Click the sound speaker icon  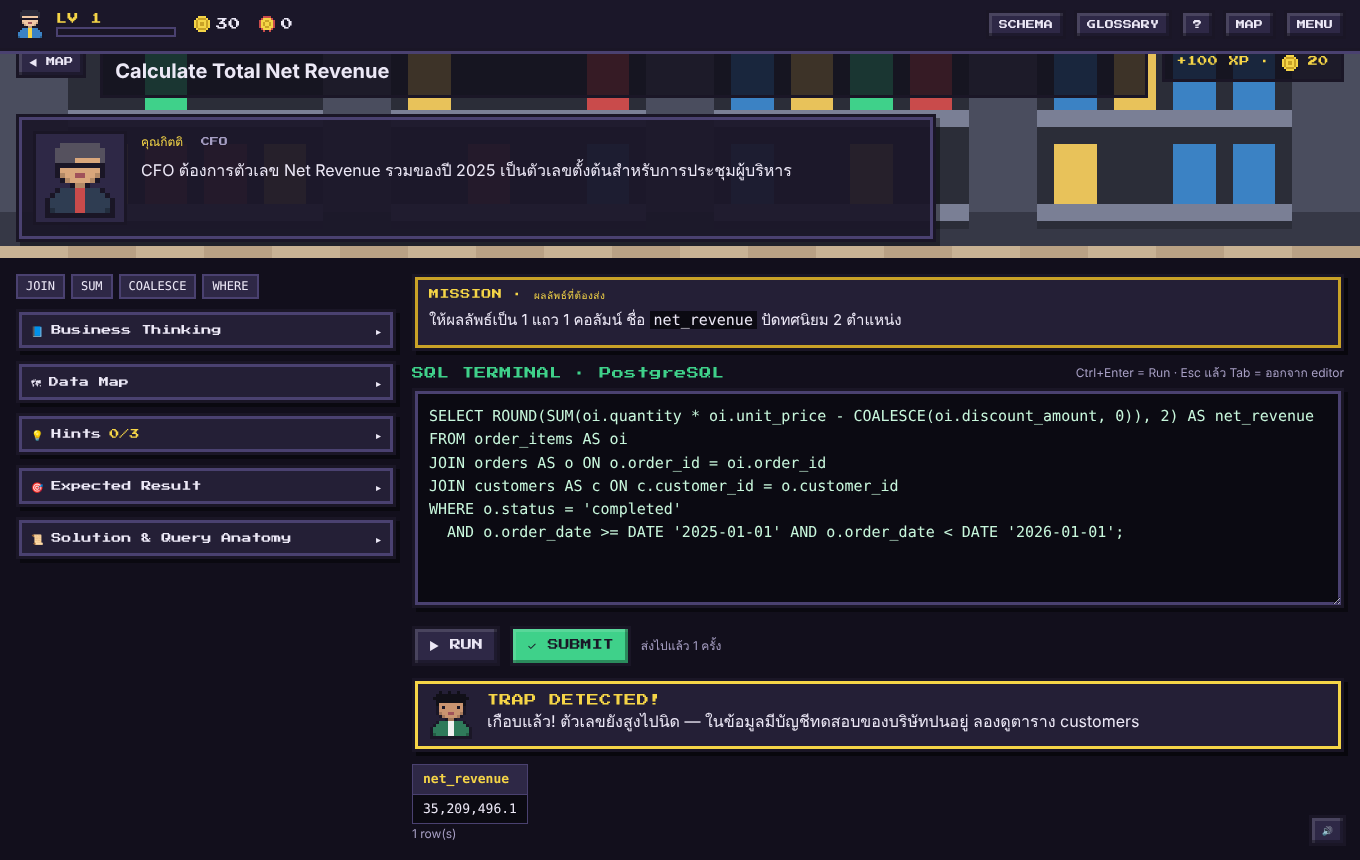(1327, 831)
